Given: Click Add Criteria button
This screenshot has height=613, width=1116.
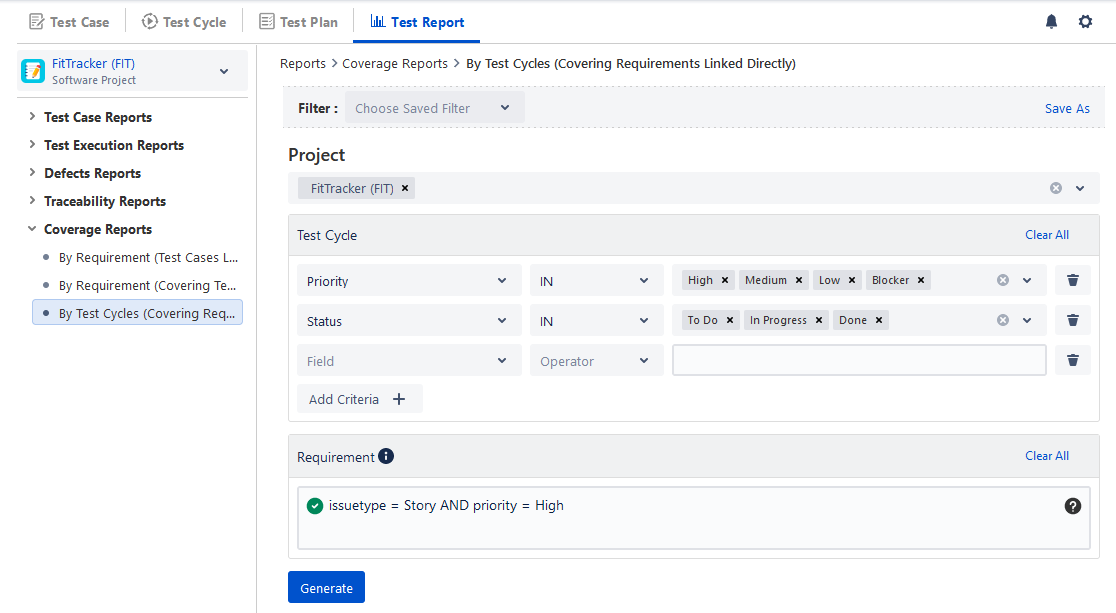Looking at the screenshot, I should click(359, 399).
